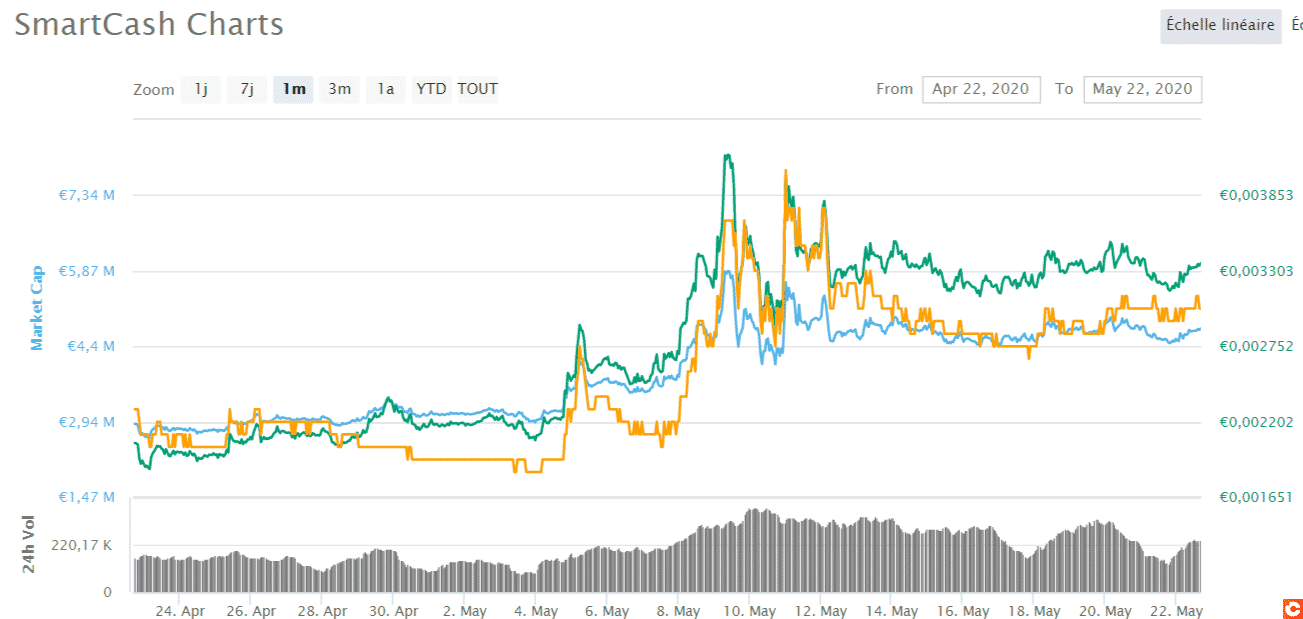Click the €0,002202 price label

click(x=1256, y=422)
